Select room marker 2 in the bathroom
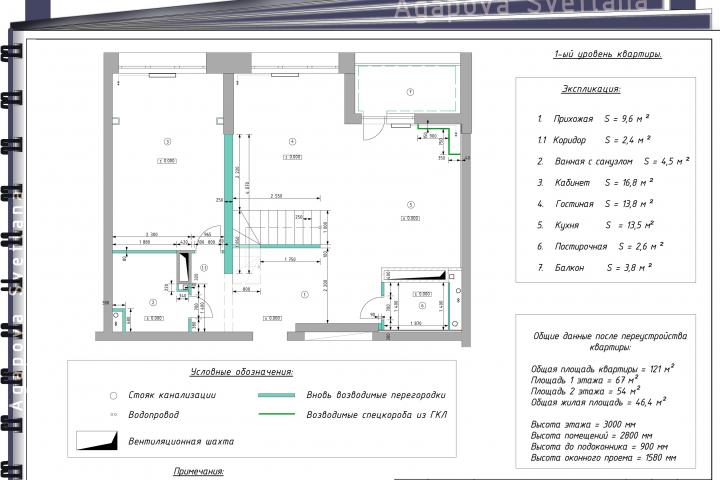720x480 pixels. [153, 302]
